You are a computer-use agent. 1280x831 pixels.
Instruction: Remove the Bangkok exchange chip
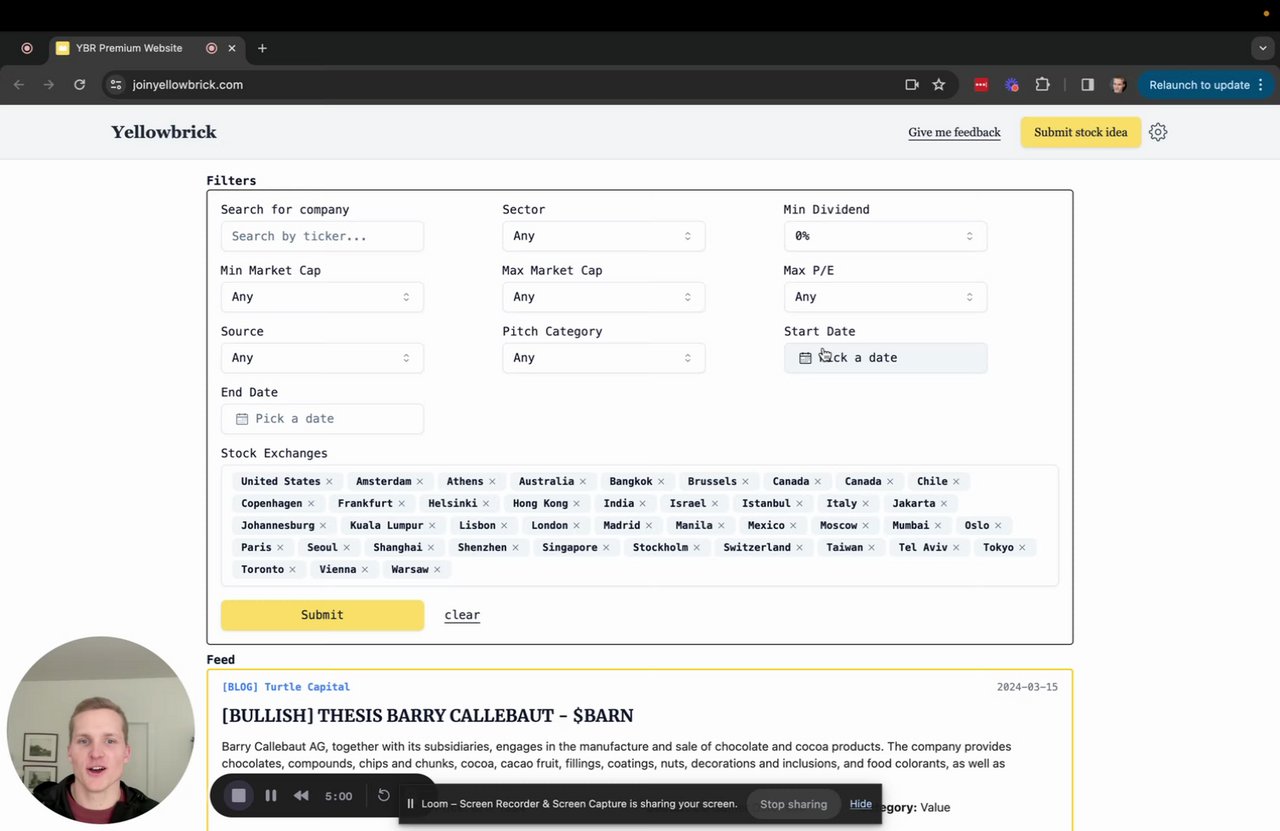point(661,482)
